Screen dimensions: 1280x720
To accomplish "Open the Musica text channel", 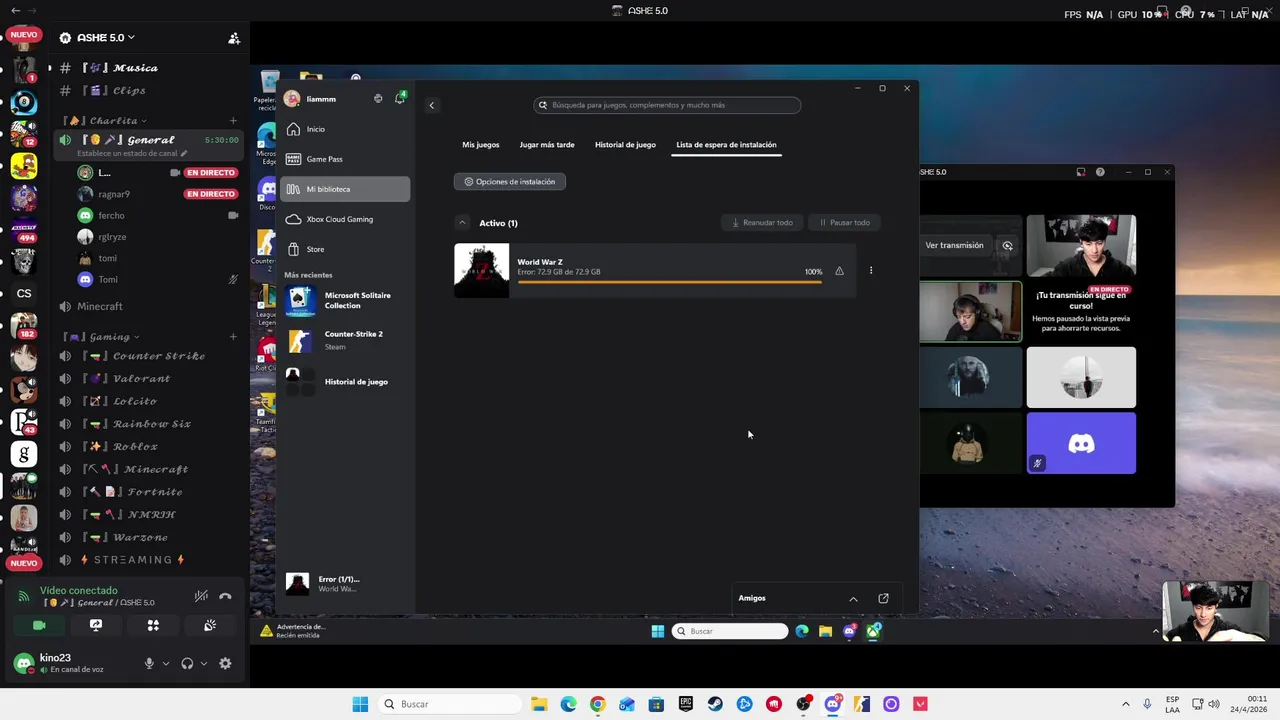I will pyautogui.click(x=150, y=68).
